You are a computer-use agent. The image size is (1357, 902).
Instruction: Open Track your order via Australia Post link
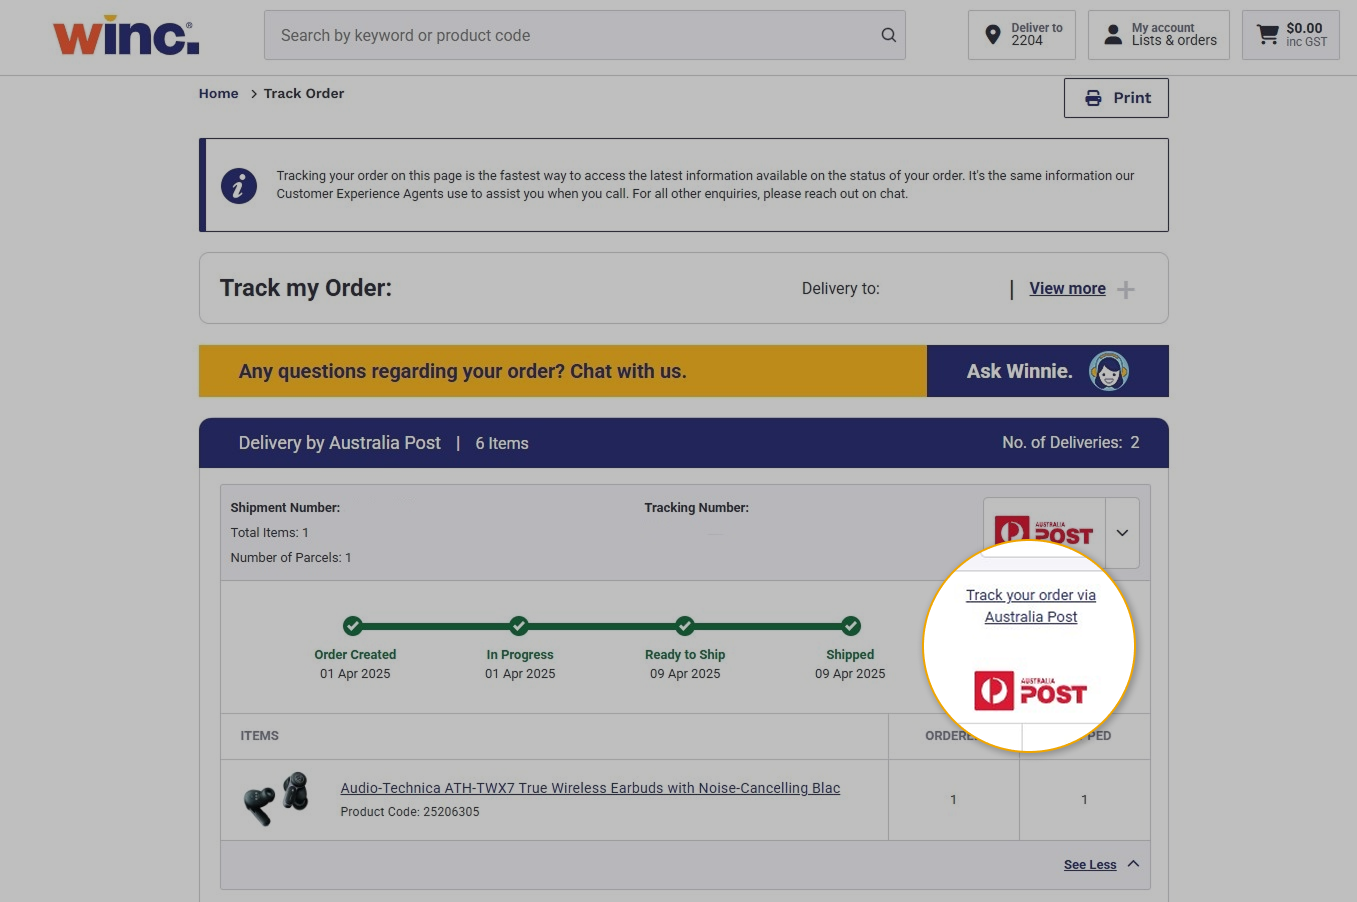pos(1030,606)
